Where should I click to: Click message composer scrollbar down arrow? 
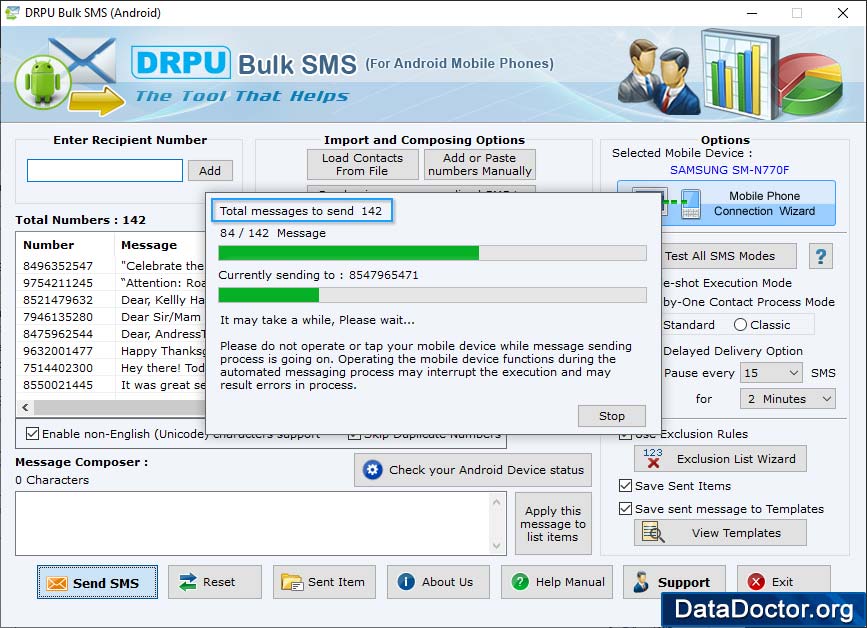tap(497, 546)
